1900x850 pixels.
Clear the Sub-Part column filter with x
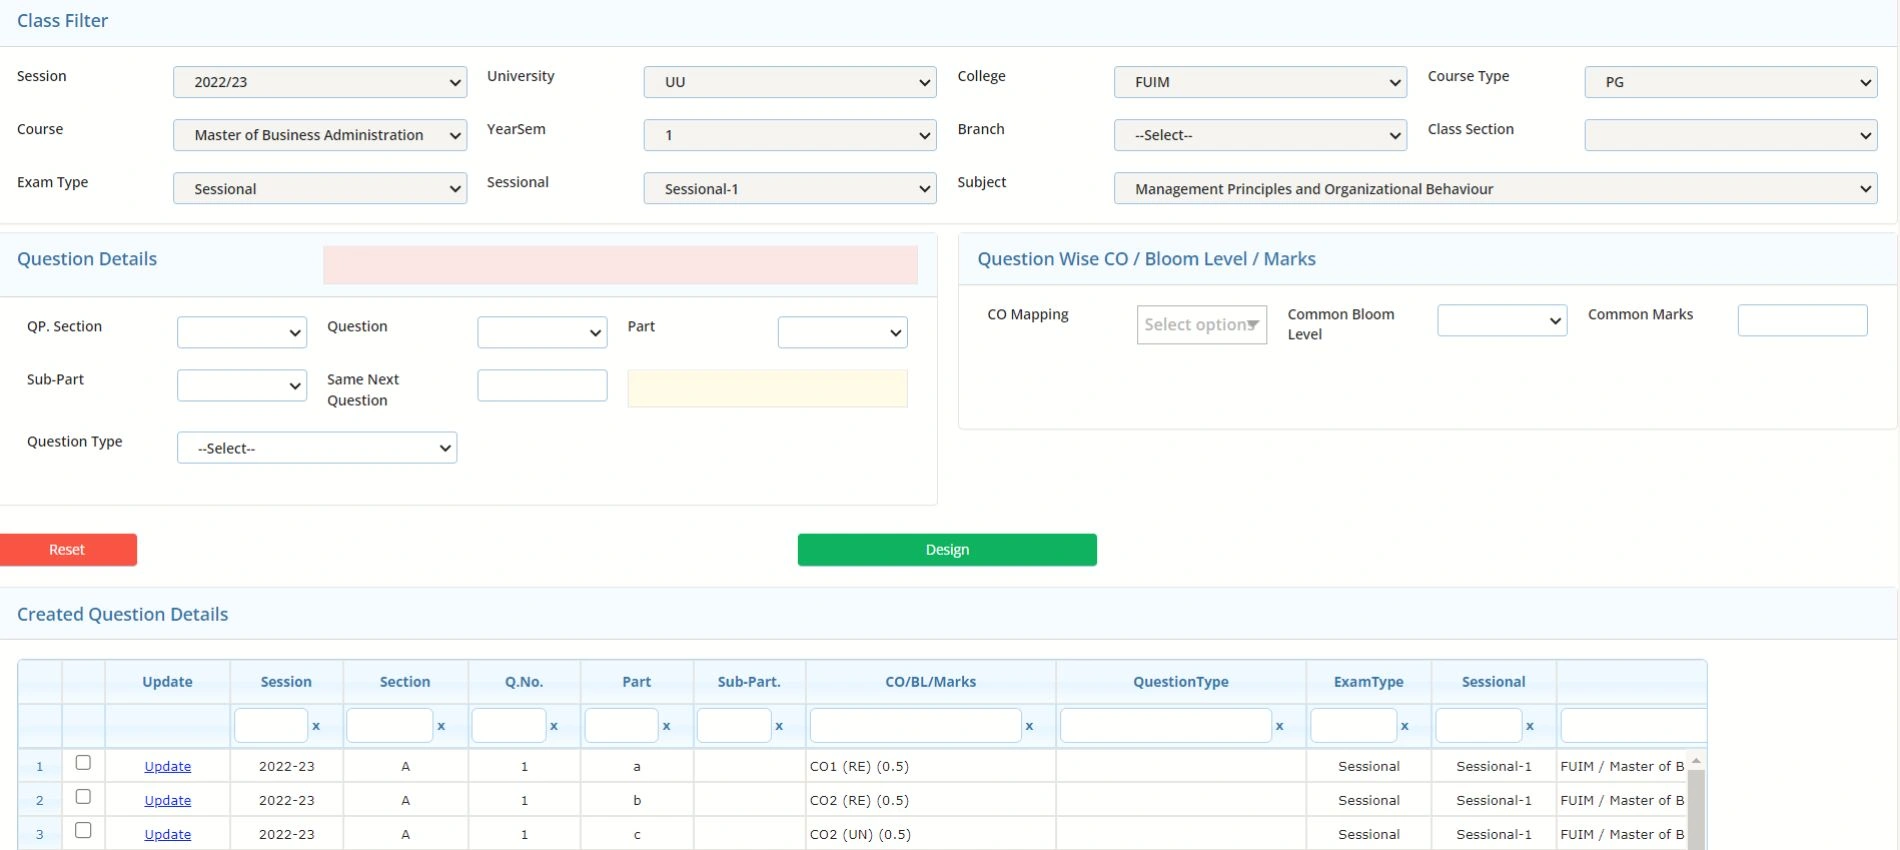[x=779, y=726]
